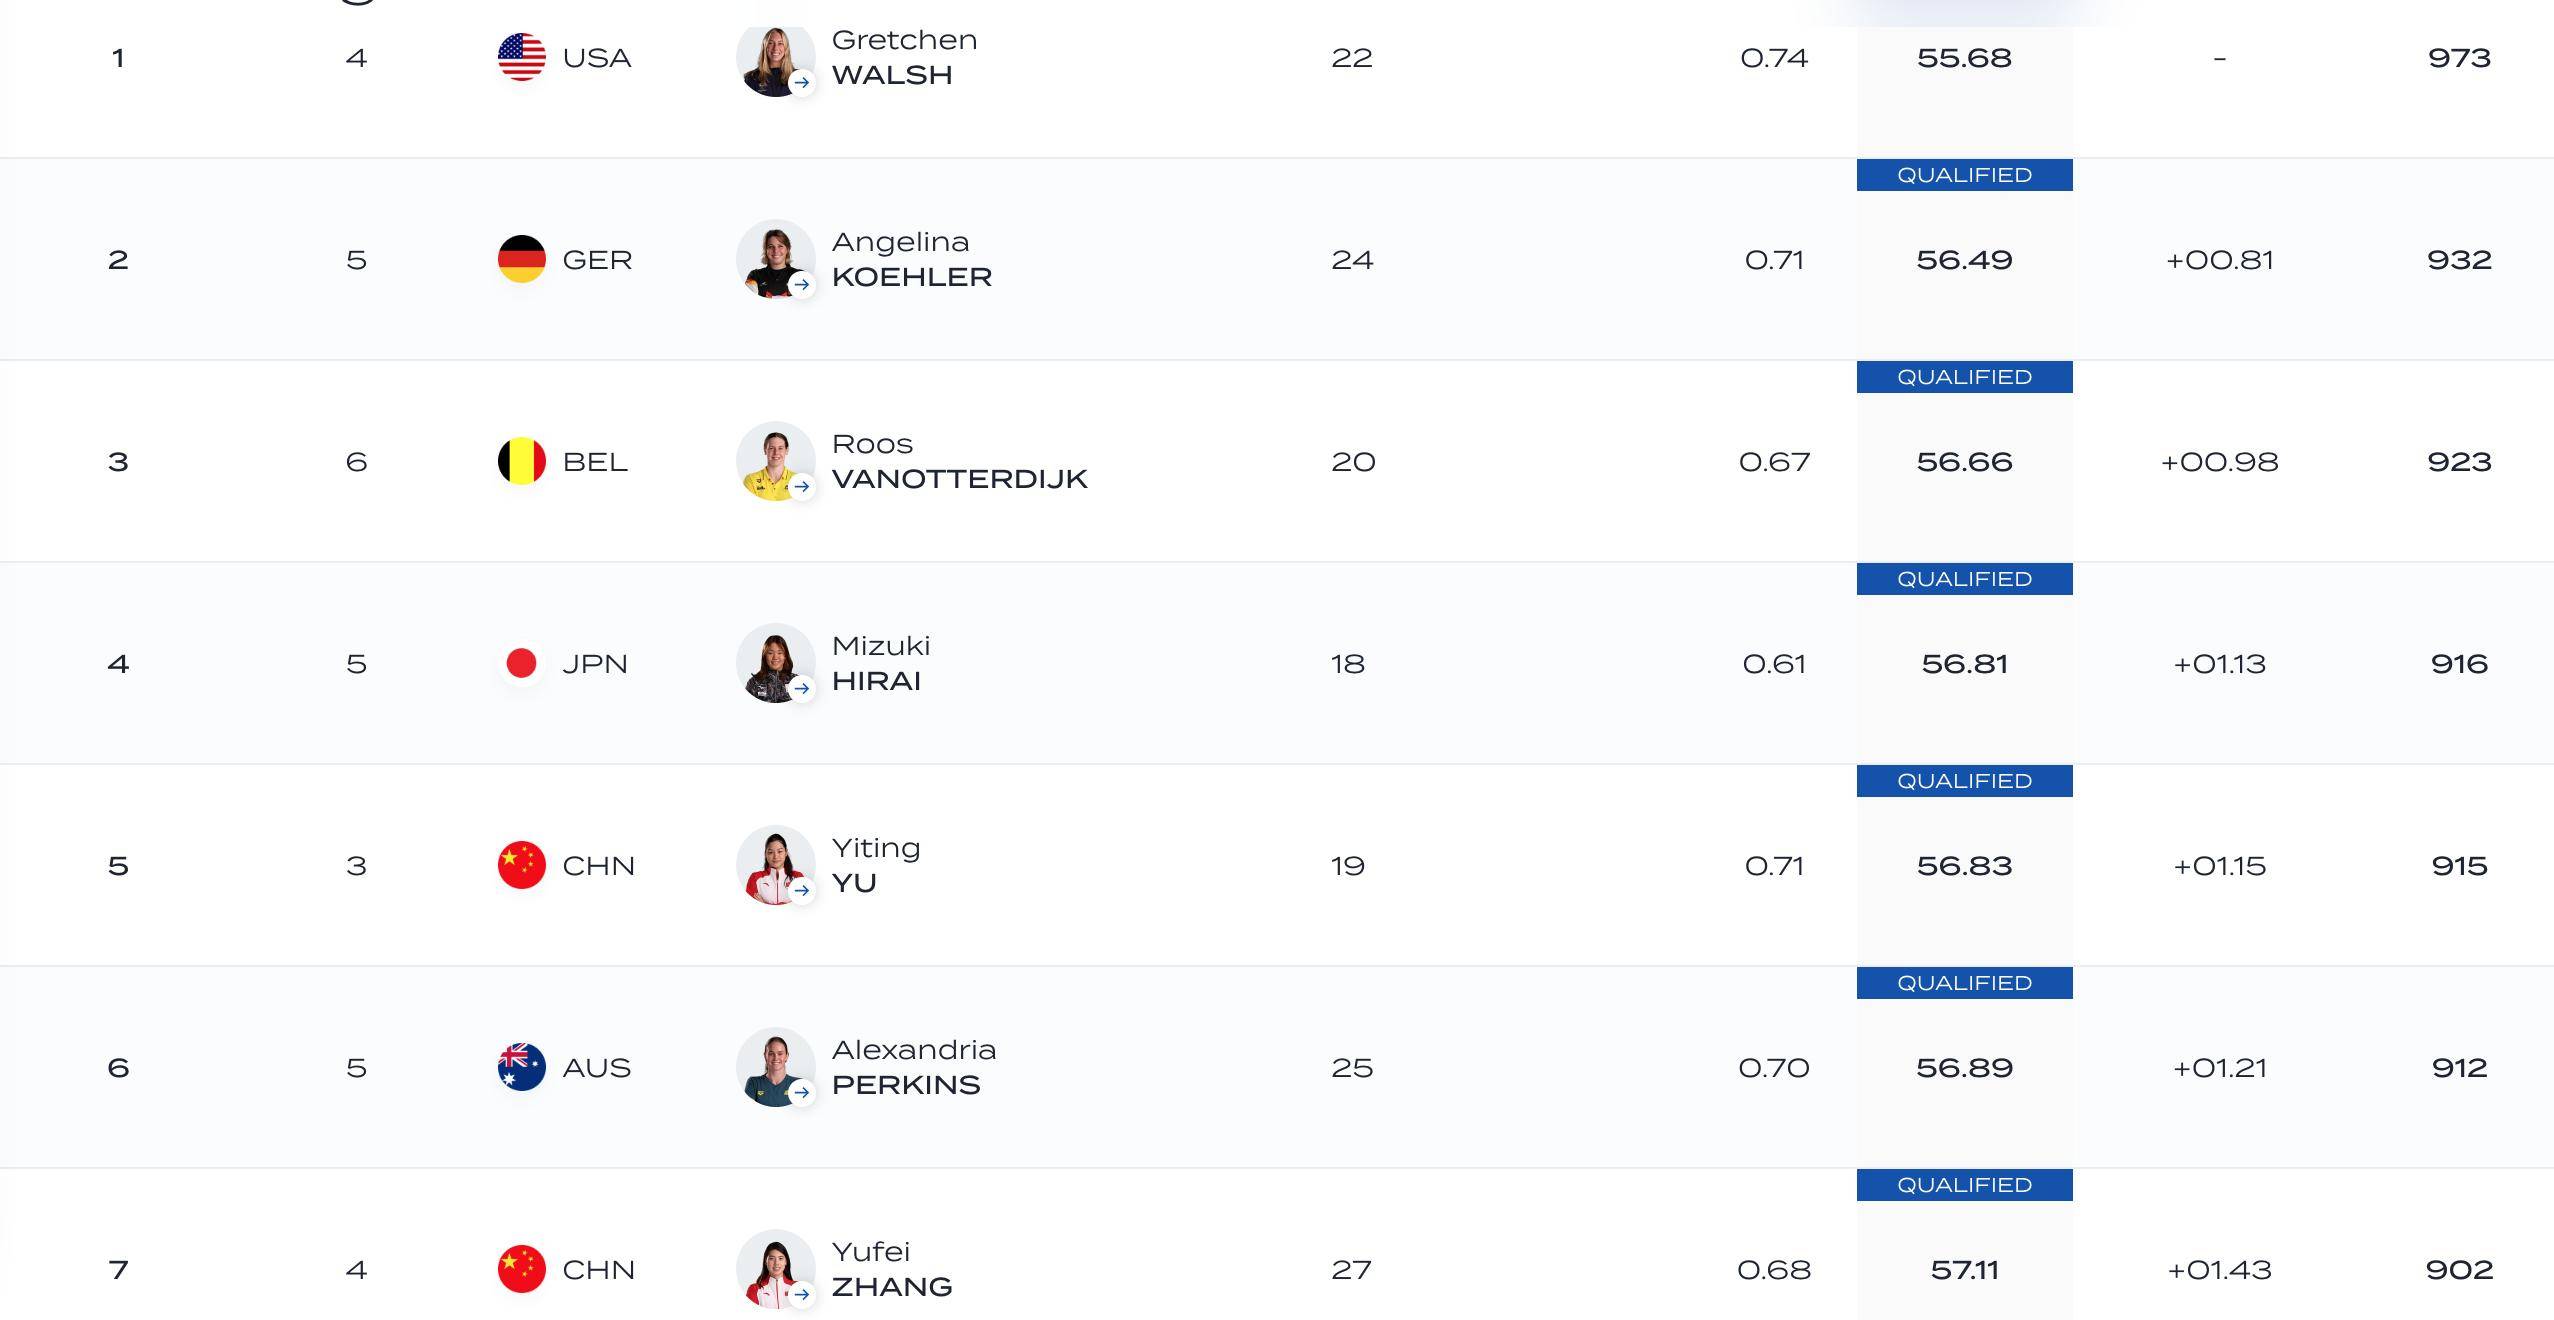
Task: Open Gretchen Walsh's profile arrow badge
Action: tap(801, 82)
